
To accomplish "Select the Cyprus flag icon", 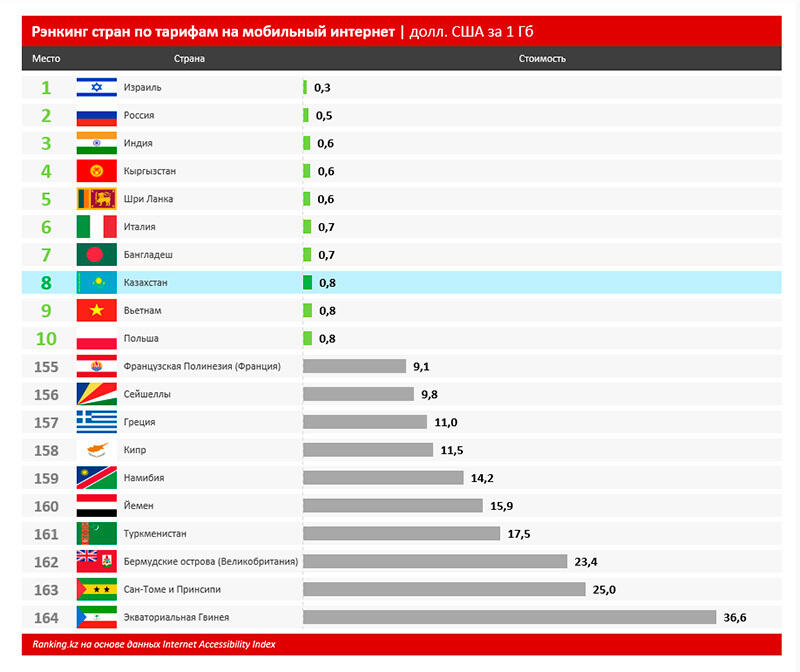I will (x=97, y=450).
